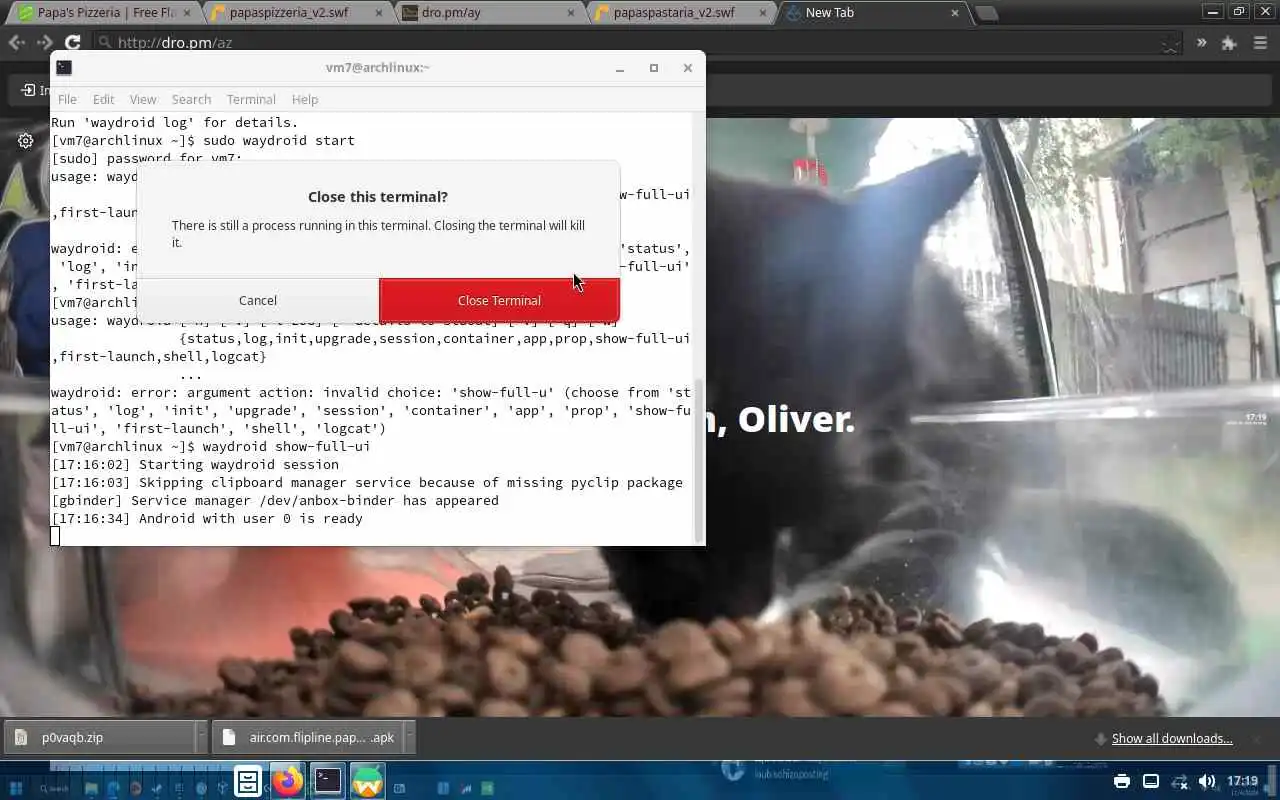
Task: Open Firefox from the taskbar
Action: point(288,781)
